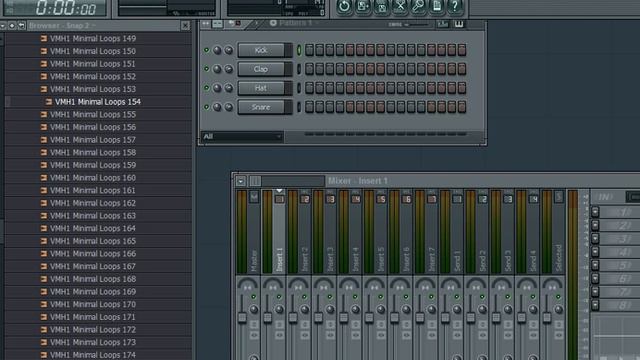Click the Master track volume fader
The width and height of the screenshot is (640, 360).
(242, 318)
